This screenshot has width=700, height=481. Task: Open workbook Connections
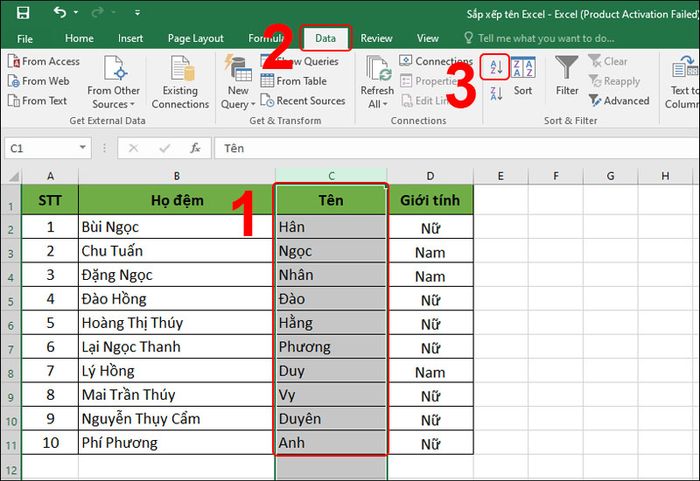tap(436, 61)
